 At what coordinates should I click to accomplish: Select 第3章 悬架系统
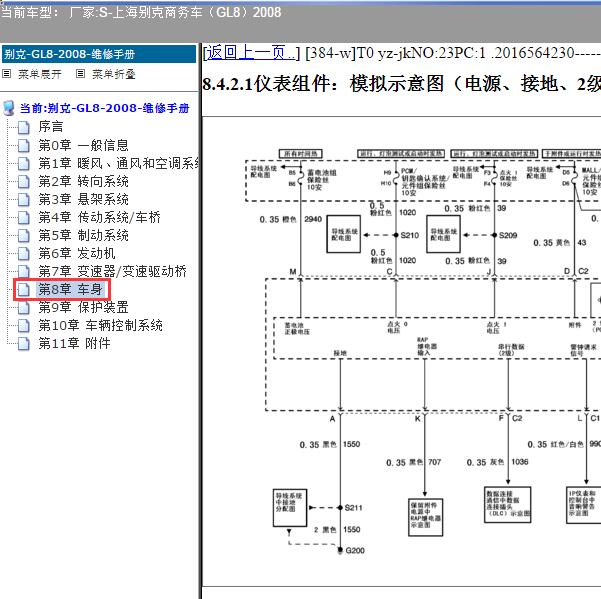pyautogui.click(x=84, y=200)
